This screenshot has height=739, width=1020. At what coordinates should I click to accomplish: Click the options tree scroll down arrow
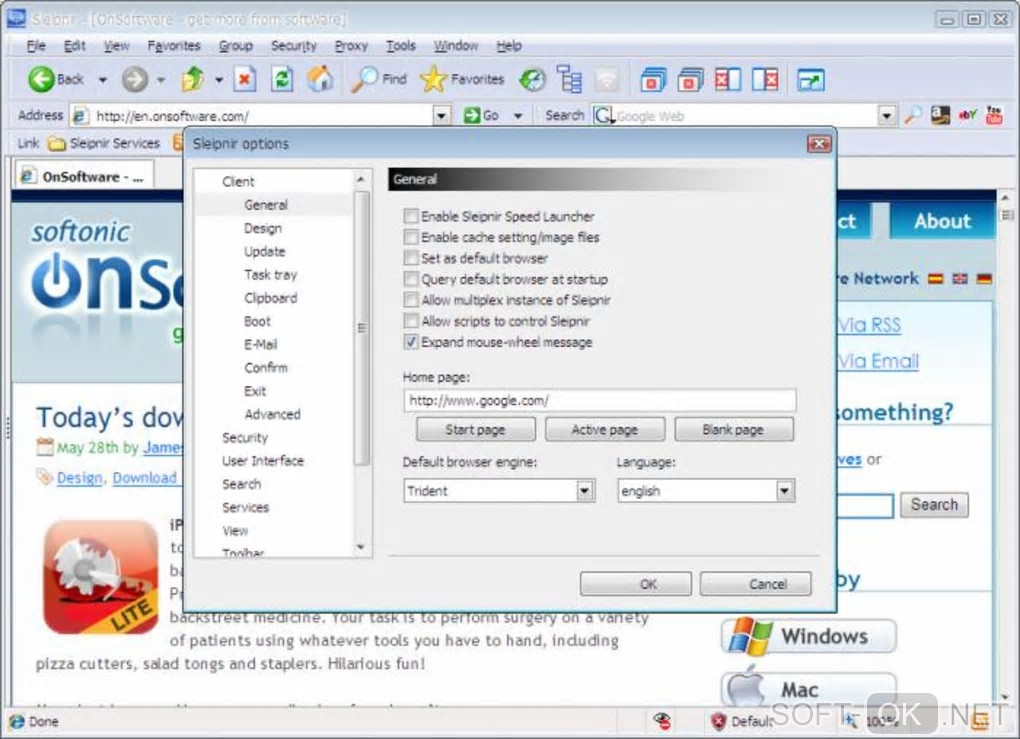click(x=362, y=548)
